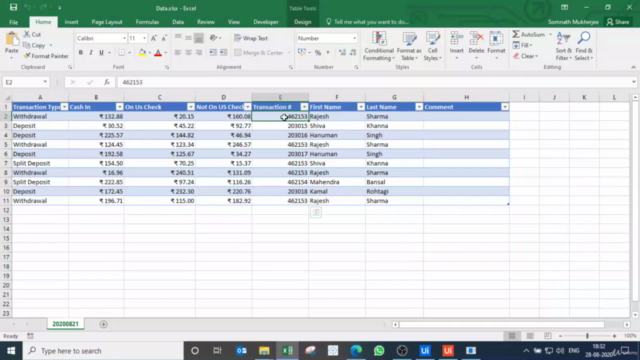Click the Name Box showing E2
The height and width of the screenshot is (360, 640).
[25, 82]
